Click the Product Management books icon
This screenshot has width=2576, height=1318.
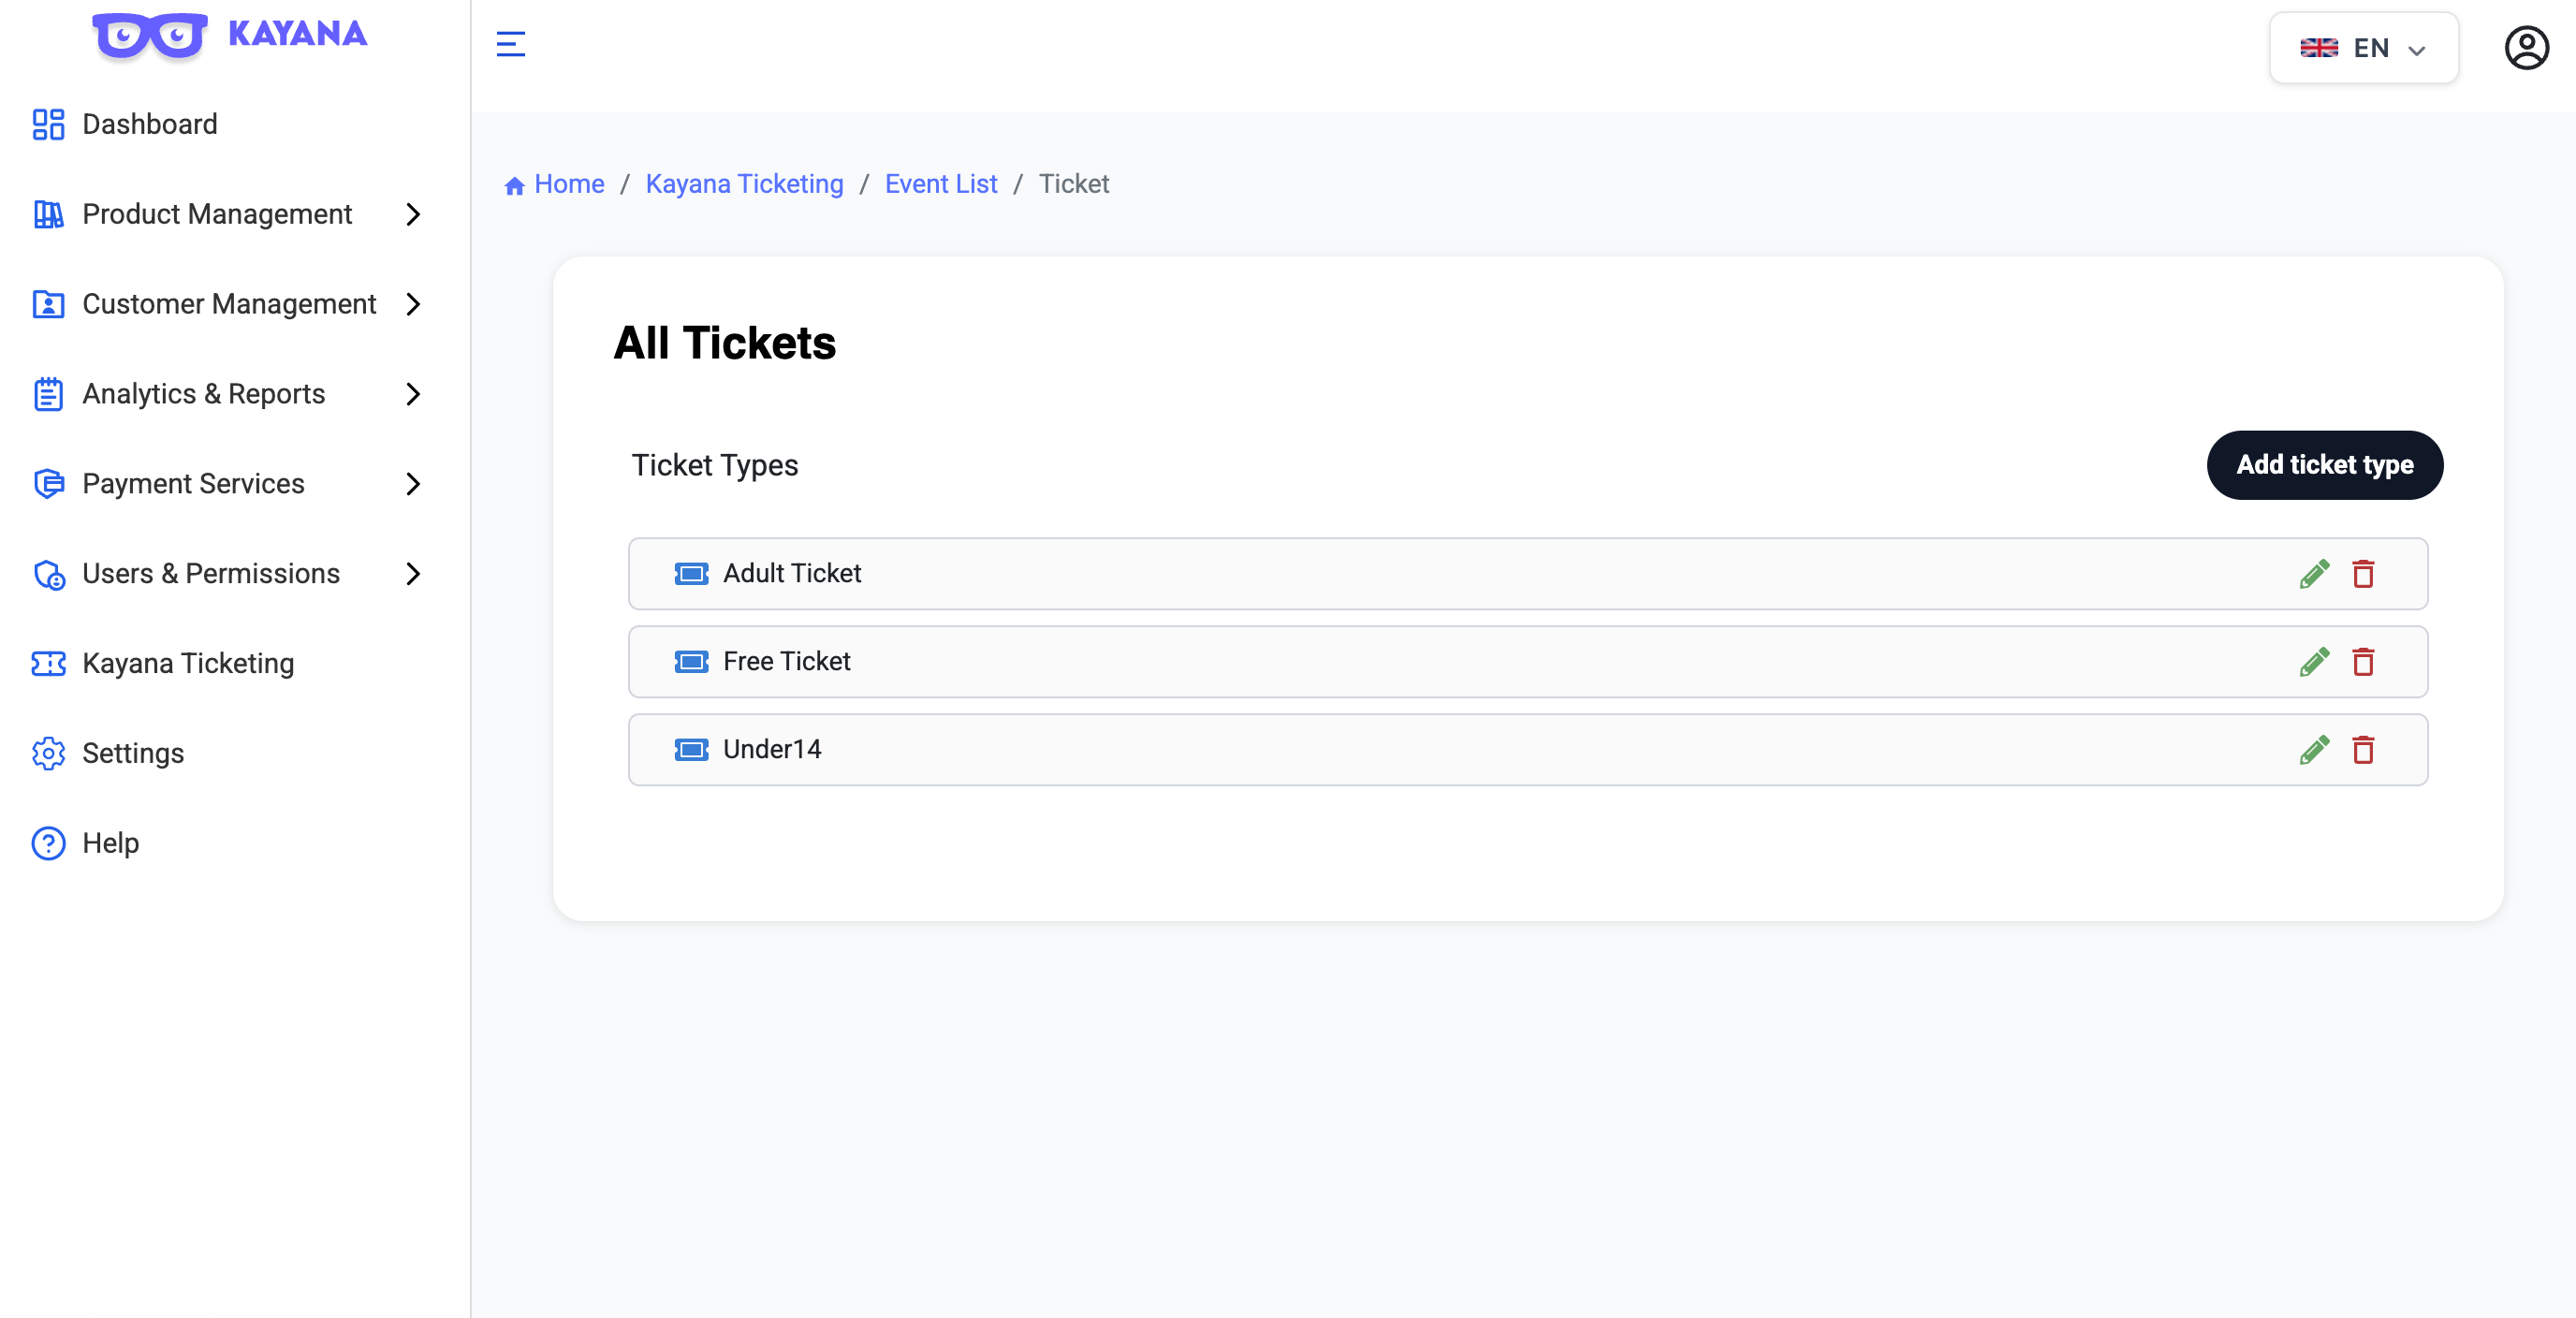48,214
